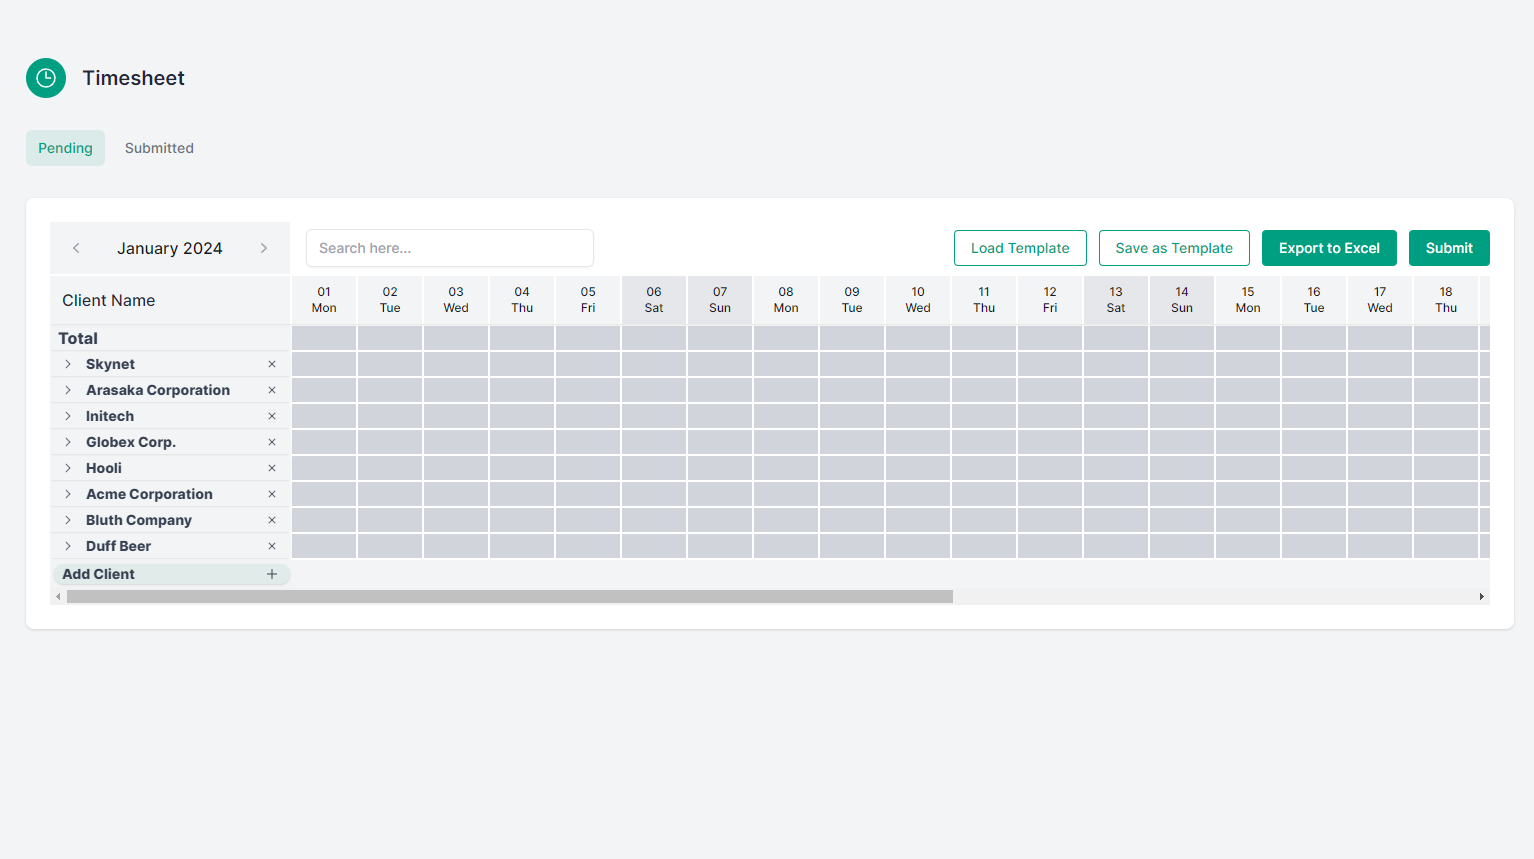Click the 08 Mon date header
This screenshot has height=859, width=1534.
coord(786,300)
